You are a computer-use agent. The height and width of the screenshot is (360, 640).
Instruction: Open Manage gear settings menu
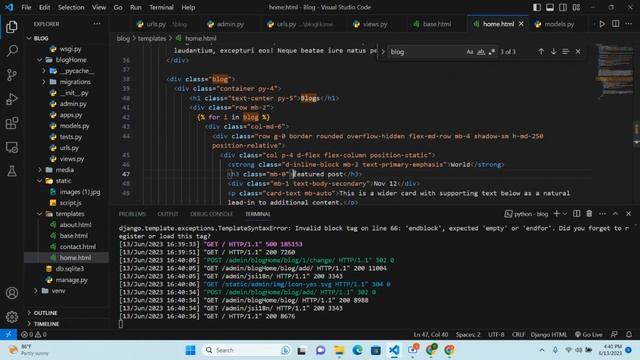[12, 316]
